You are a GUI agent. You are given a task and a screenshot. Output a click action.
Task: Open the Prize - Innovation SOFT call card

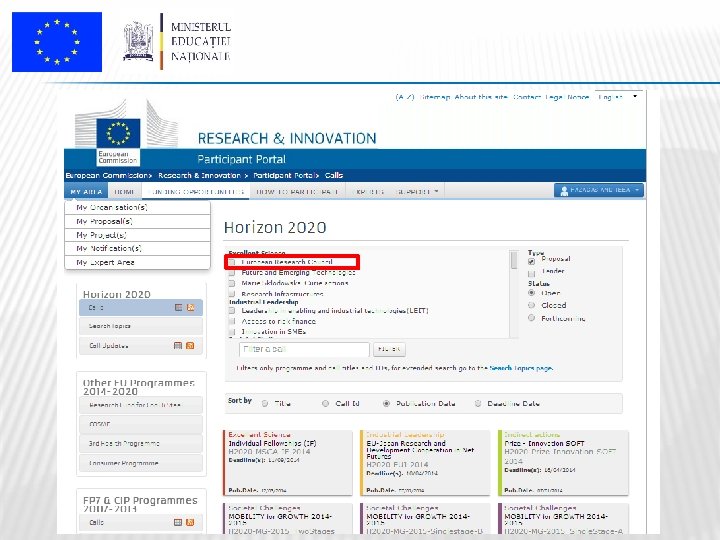tap(563, 463)
